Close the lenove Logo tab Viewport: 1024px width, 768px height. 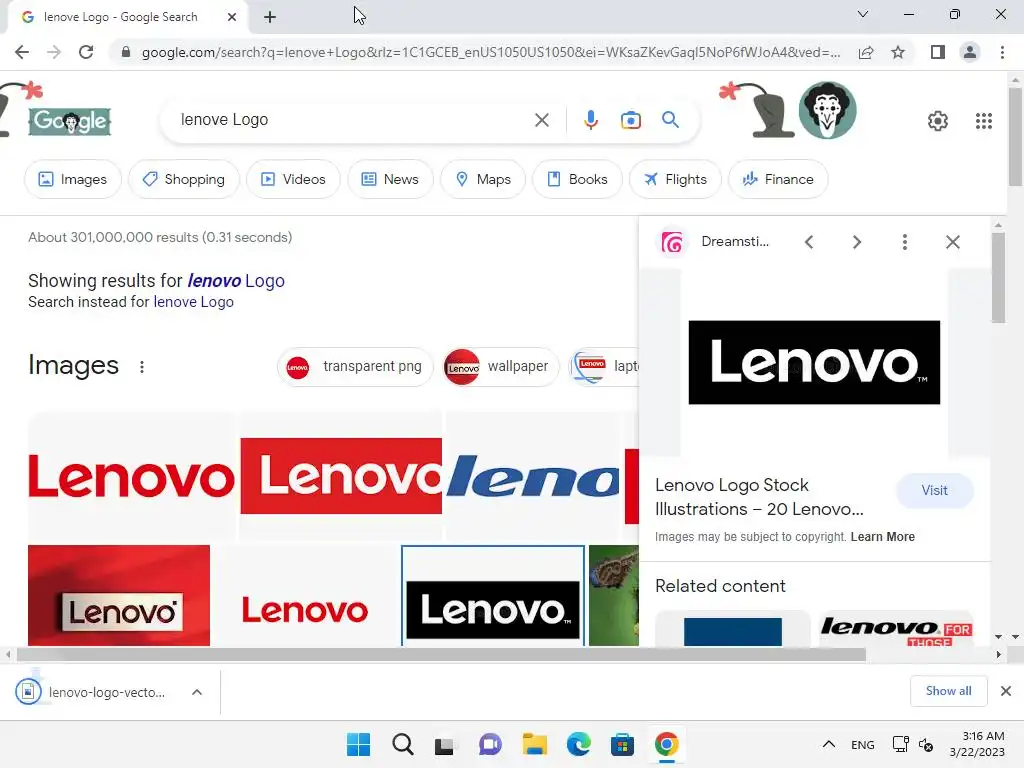[x=232, y=17]
